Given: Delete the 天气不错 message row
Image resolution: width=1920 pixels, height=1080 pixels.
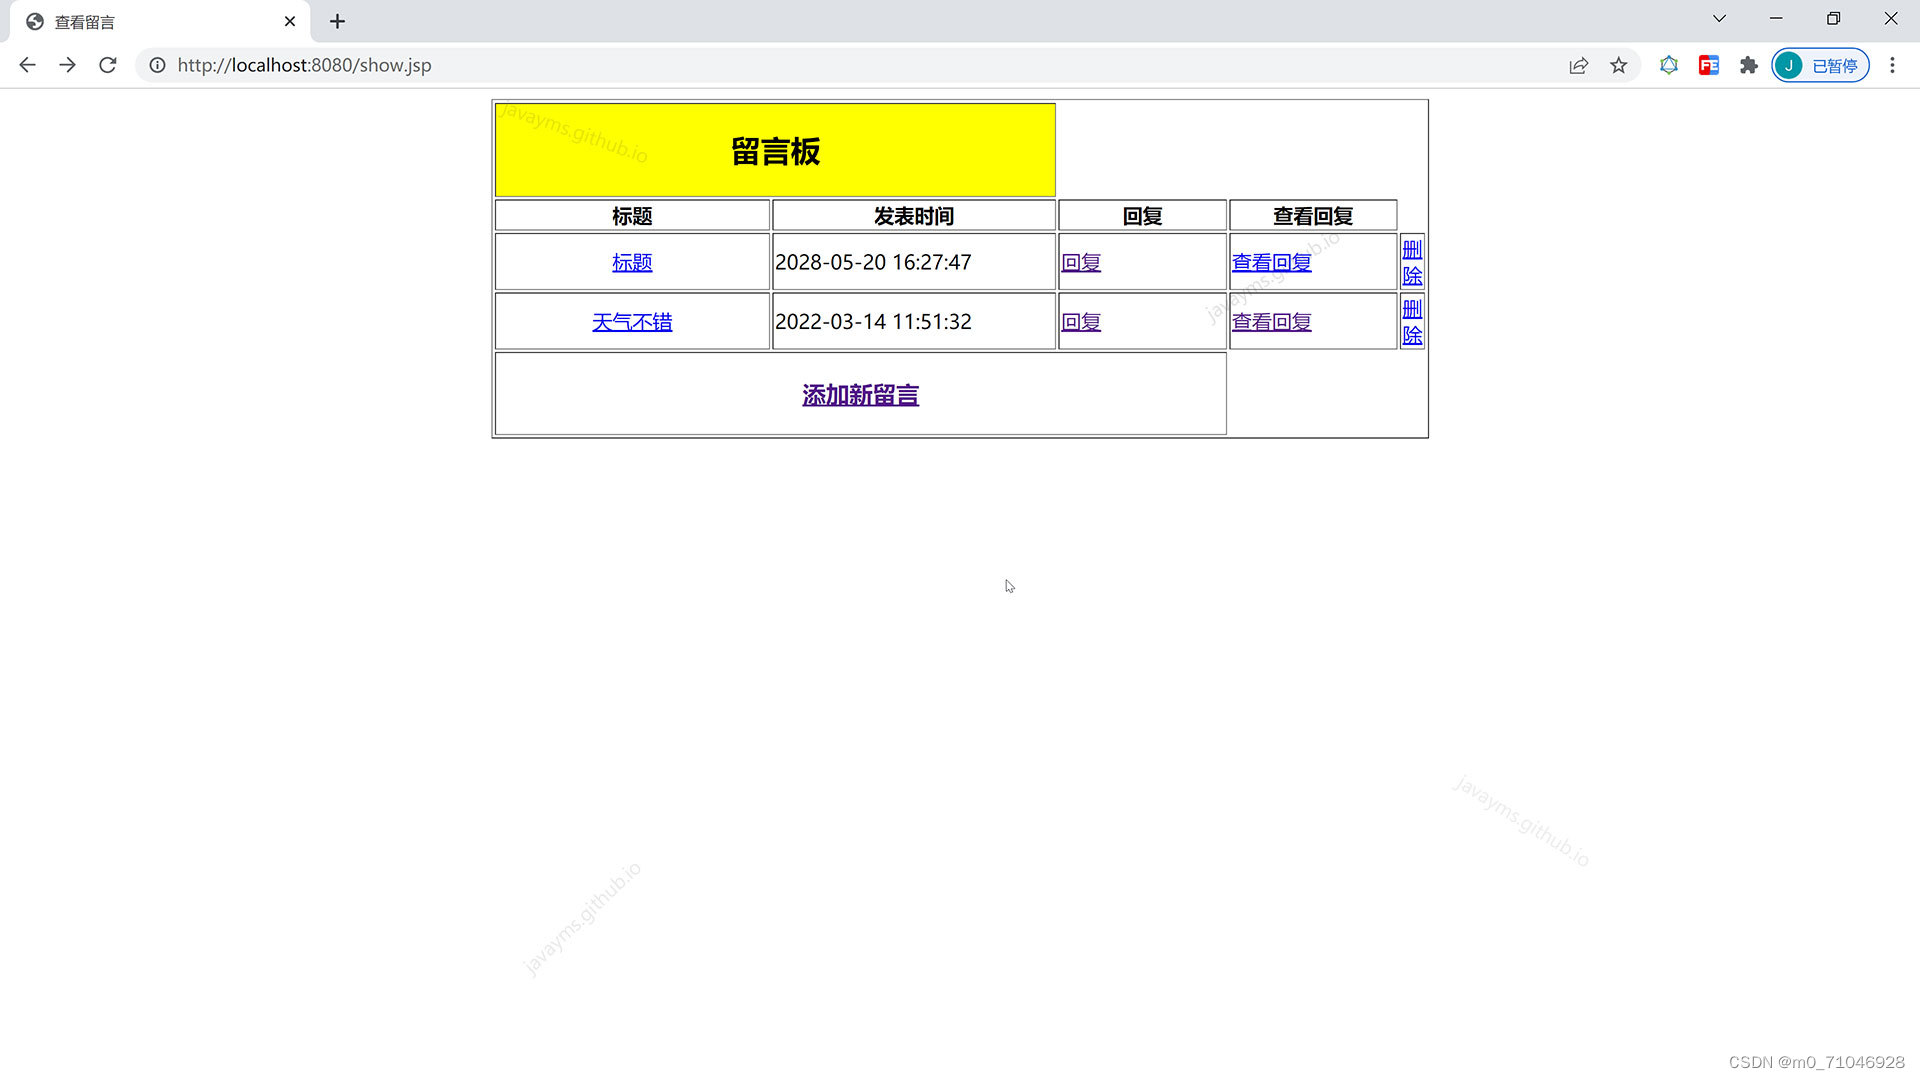Looking at the screenshot, I should (1412, 322).
